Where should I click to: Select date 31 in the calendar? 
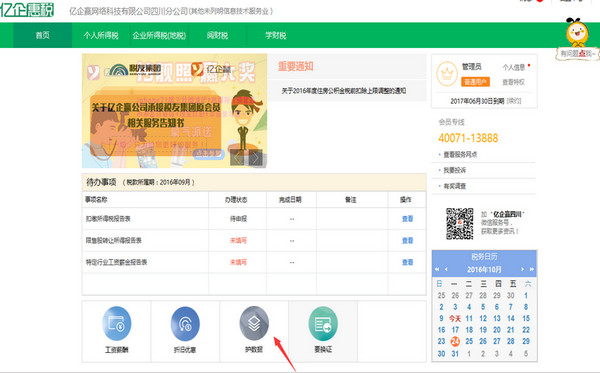point(455,354)
